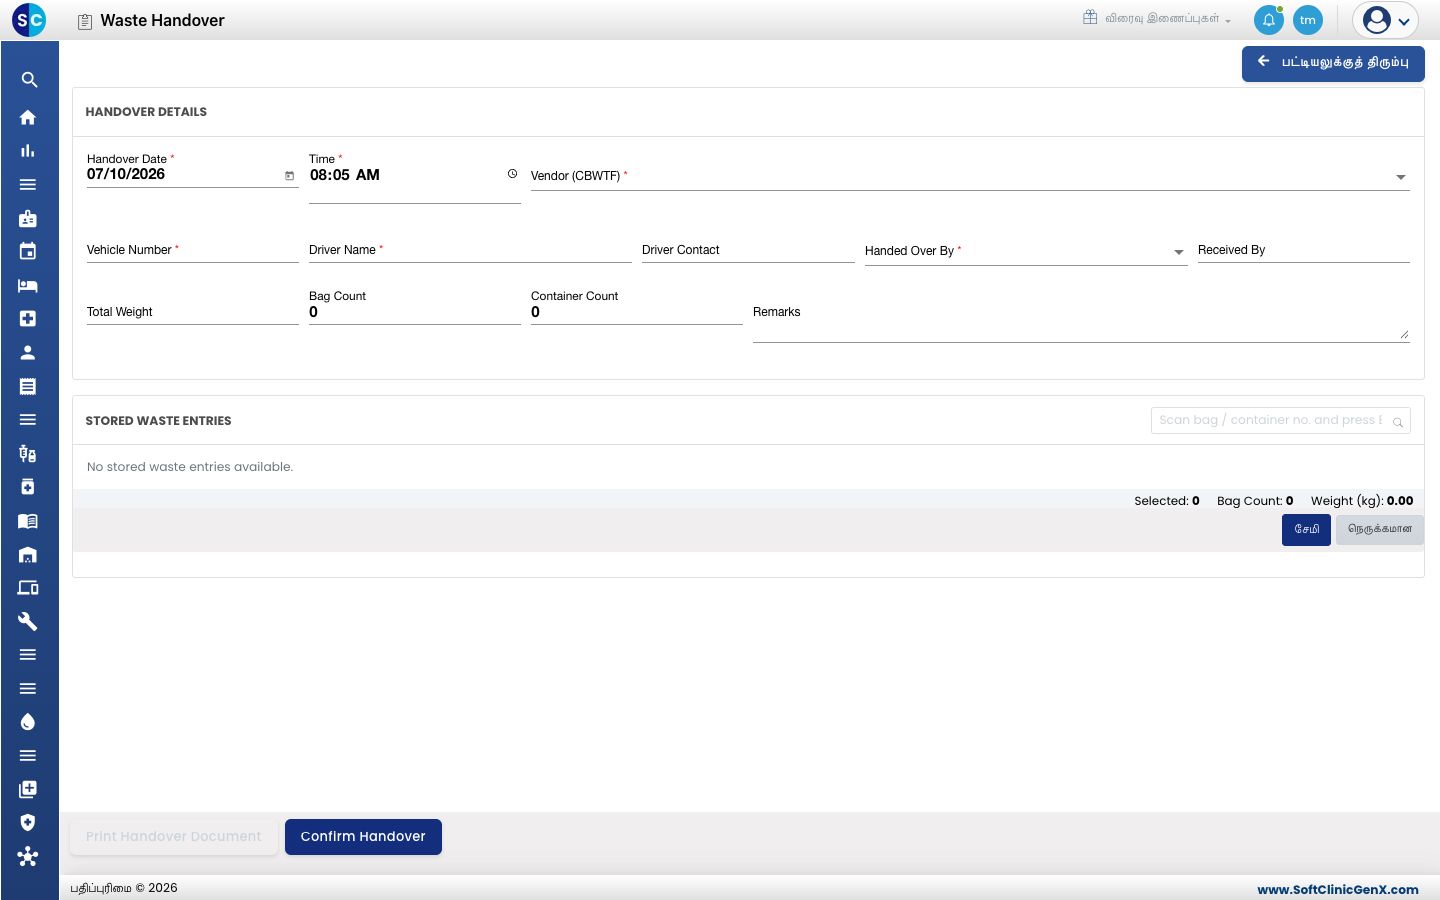The height and width of the screenshot is (900, 1440).
Task: Select the bed icon in sidebar
Action: (x=28, y=285)
